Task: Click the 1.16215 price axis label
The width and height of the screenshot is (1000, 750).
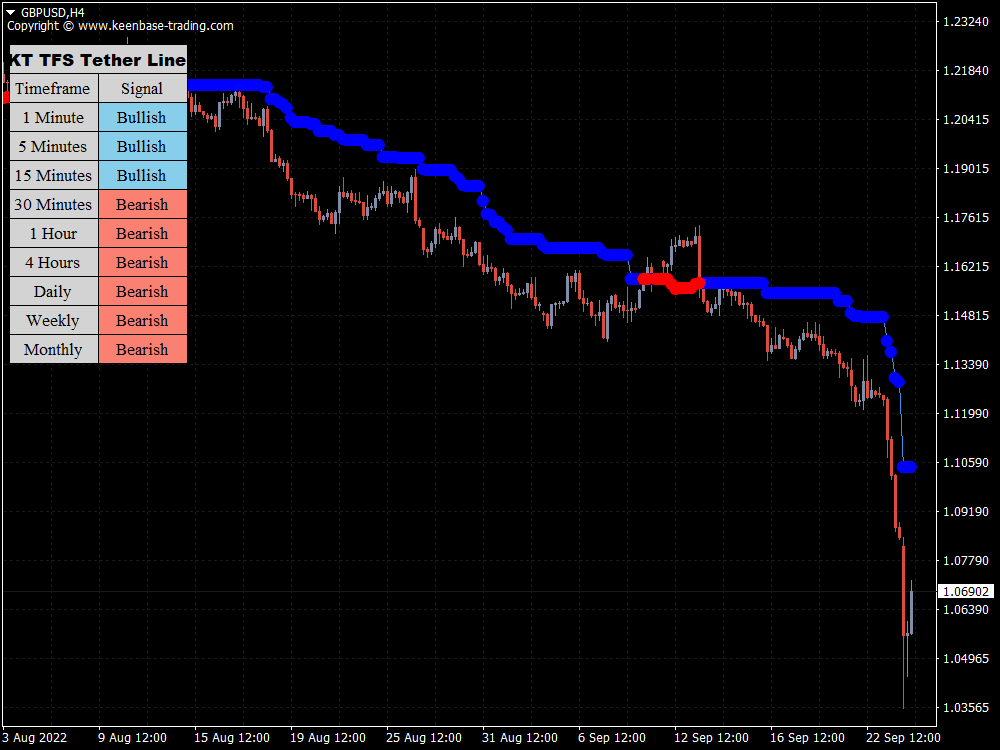Action: click(966, 267)
